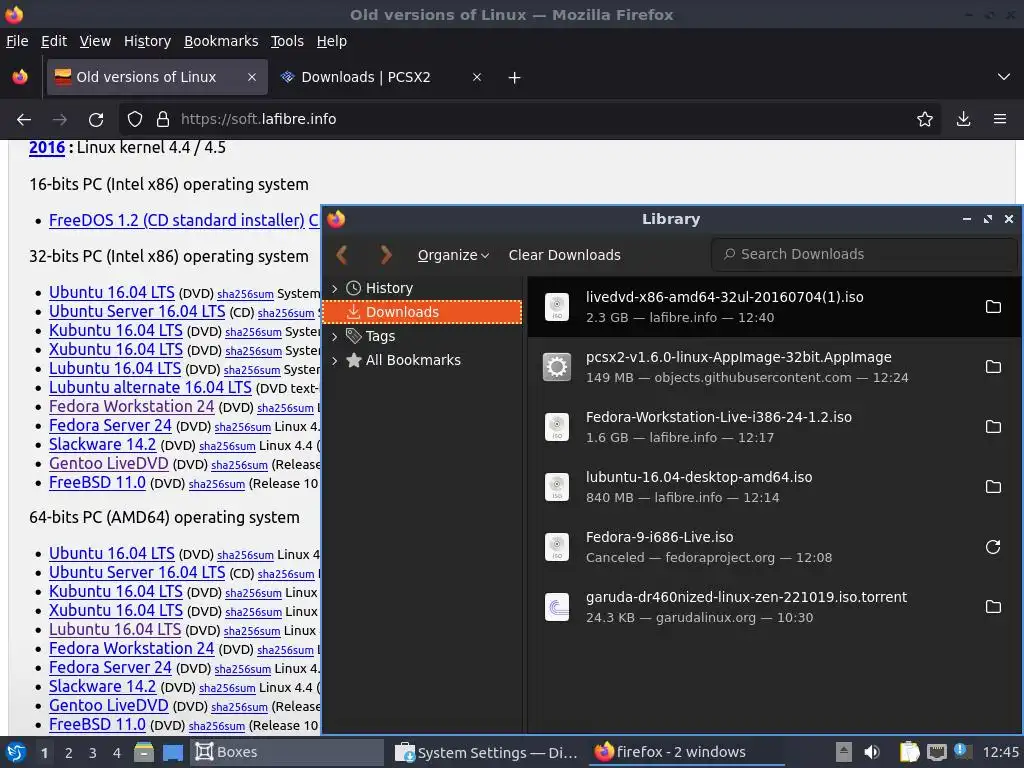Switch to virtual desktop 2

coord(69,753)
